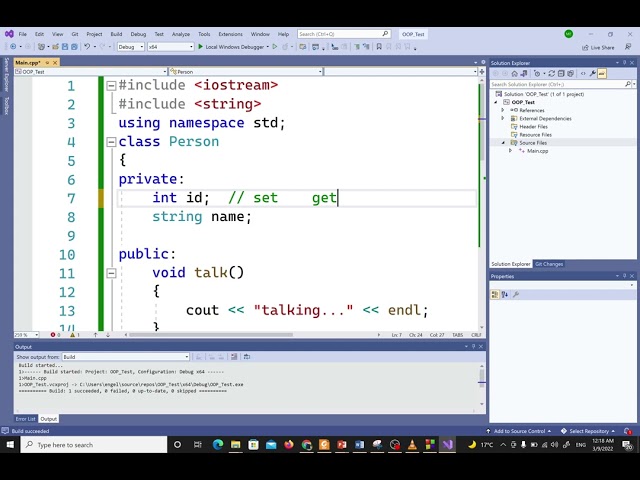Click split editor icon at top right

(482, 71)
